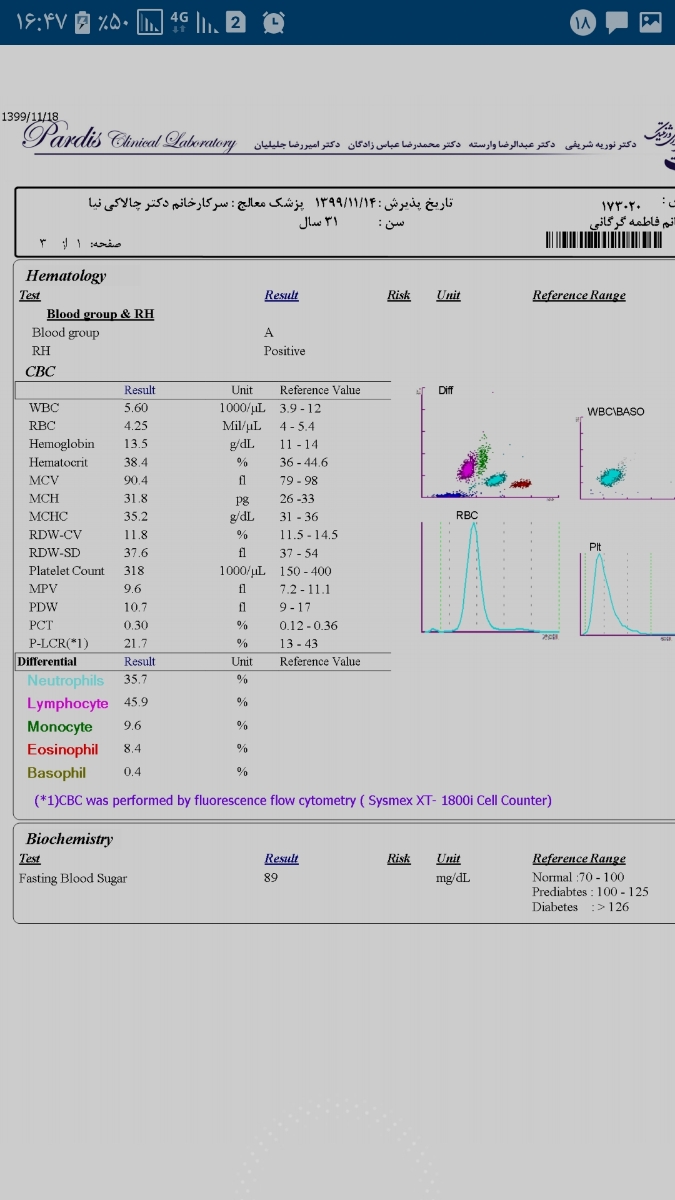Open the notification badge showing ۱۸
The width and height of the screenshot is (675, 1200).
(x=583, y=22)
